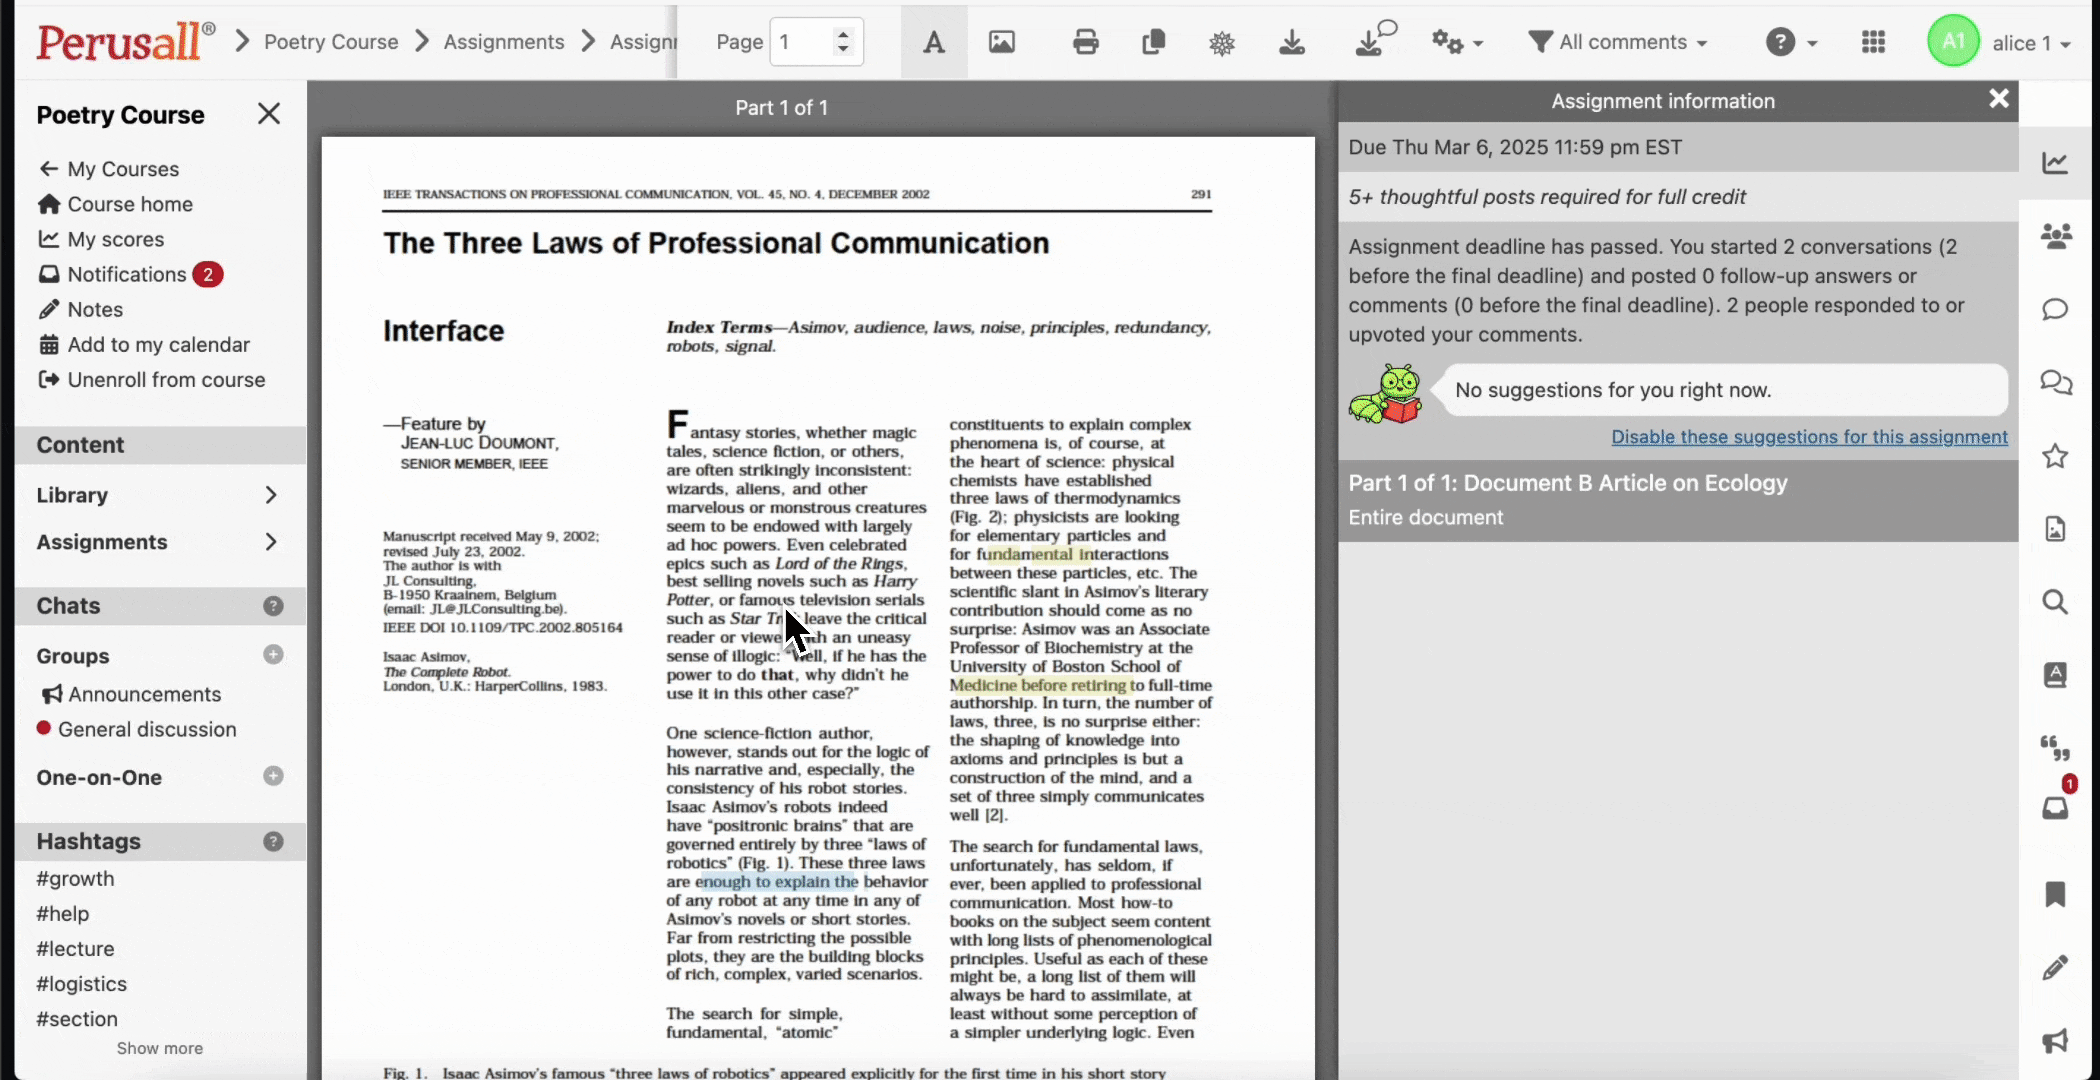This screenshot has width=2100, height=1080.
Task: Start a new One-on-One chat
Action: tap(273, 776)
